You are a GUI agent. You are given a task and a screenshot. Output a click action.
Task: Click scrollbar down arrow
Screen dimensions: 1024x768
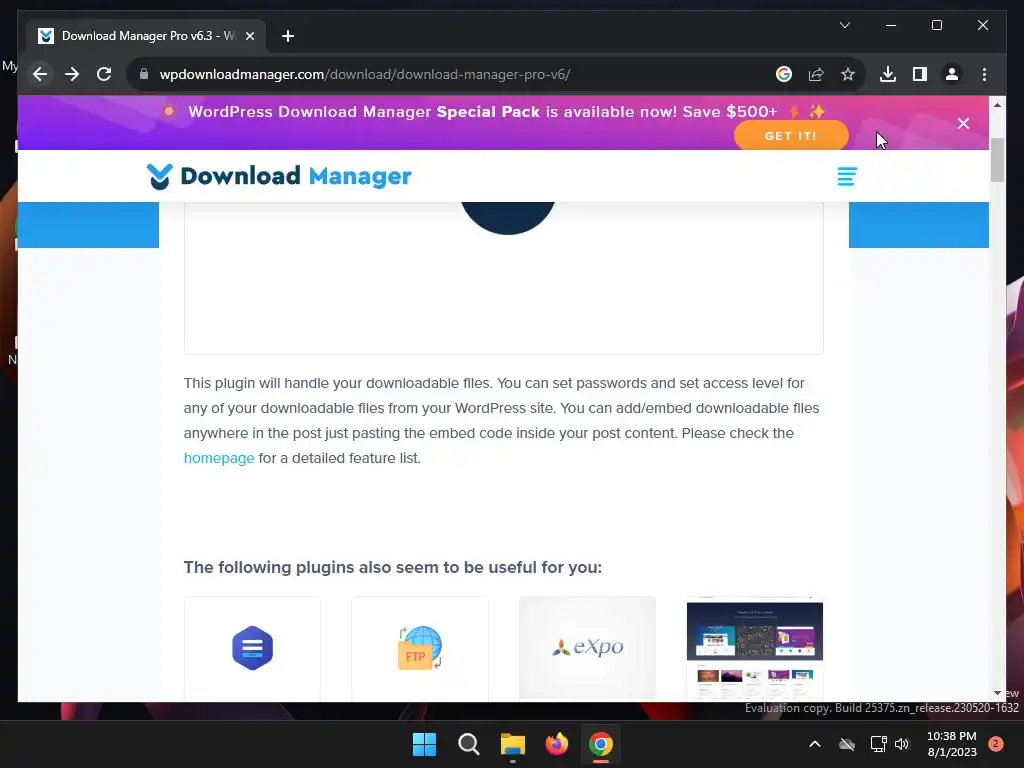tap(997, 694)
